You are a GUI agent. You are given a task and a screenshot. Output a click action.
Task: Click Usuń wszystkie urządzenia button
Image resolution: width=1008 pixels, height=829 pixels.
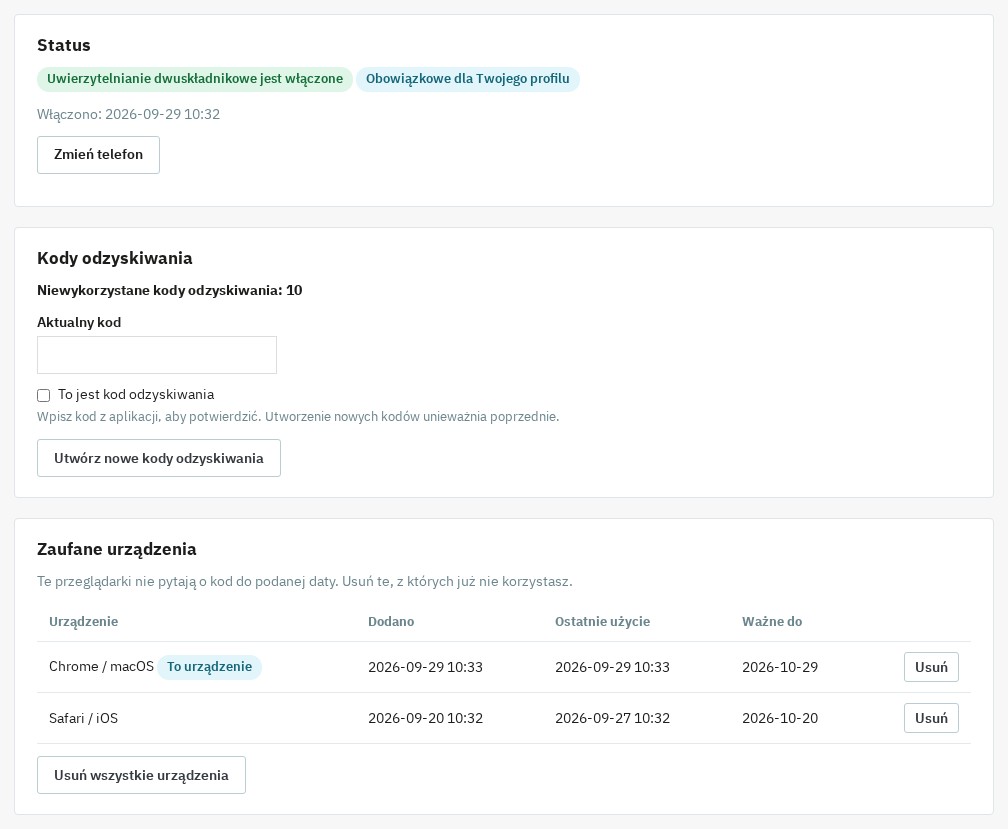(x=141, y=775)
